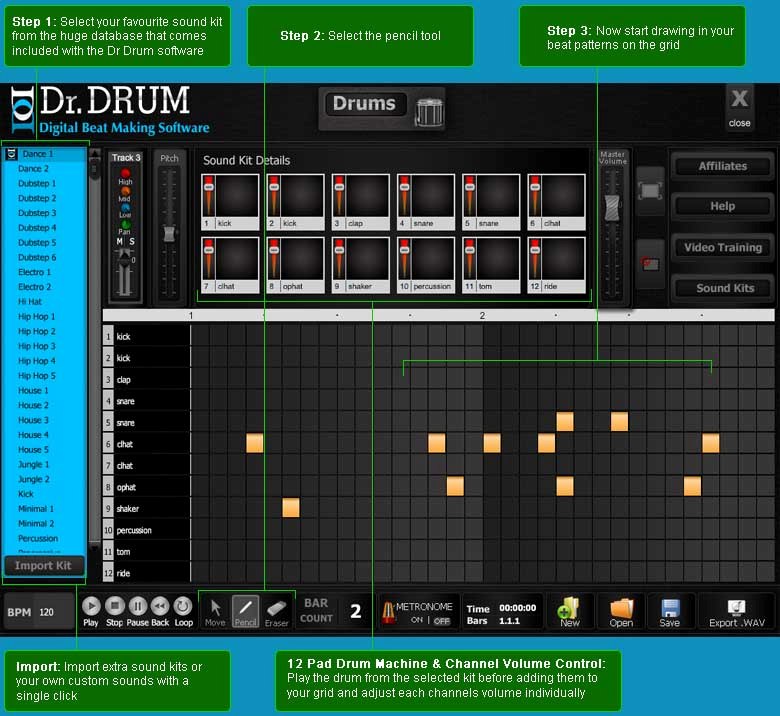This screenshot has width=780, height=716.
Task: Select the Pencil tool
Action: (245, 612)
